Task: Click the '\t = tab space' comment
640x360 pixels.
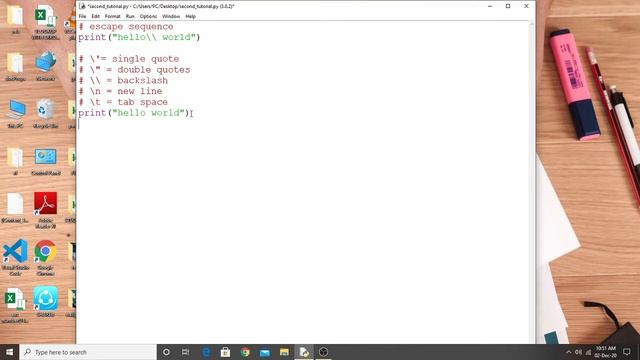Action: [123, 102]
